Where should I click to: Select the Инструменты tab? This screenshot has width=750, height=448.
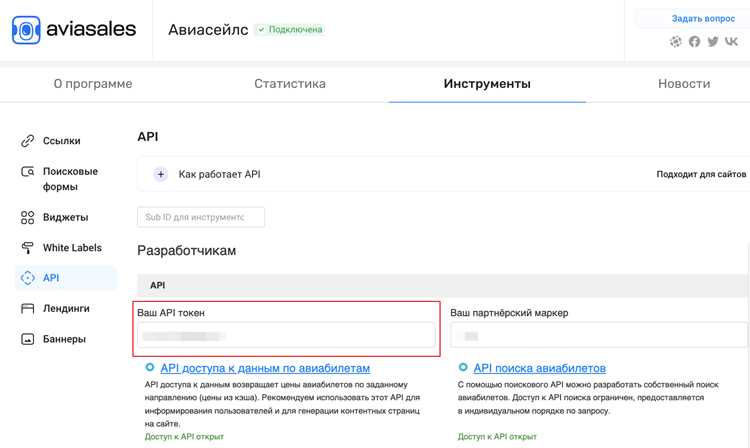(487, 84)
